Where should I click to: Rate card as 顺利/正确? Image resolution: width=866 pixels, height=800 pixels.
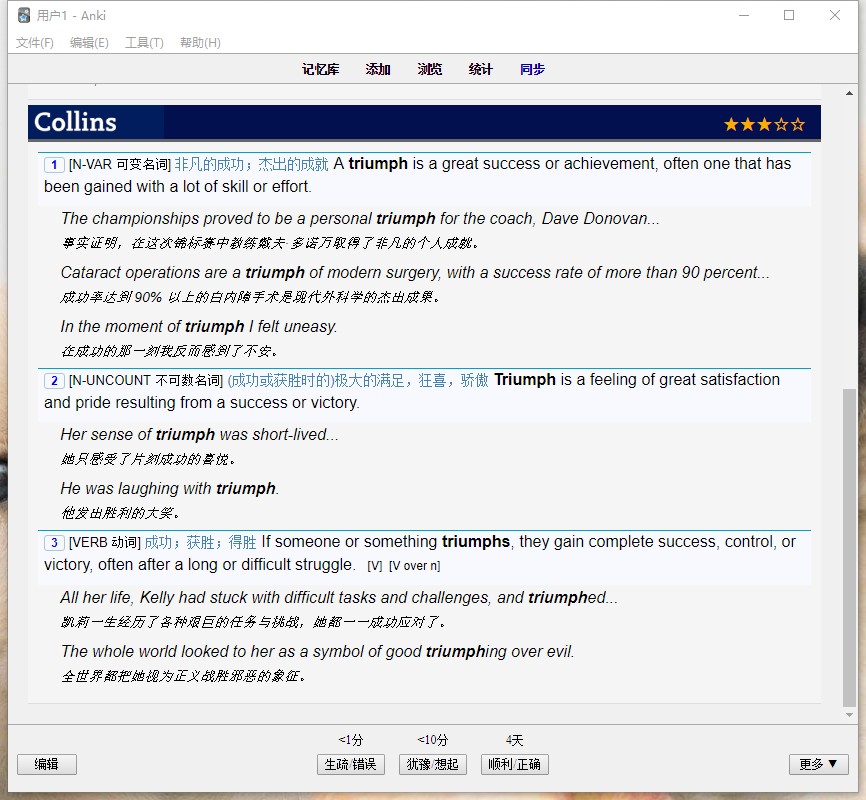click(x=514, y=764)
